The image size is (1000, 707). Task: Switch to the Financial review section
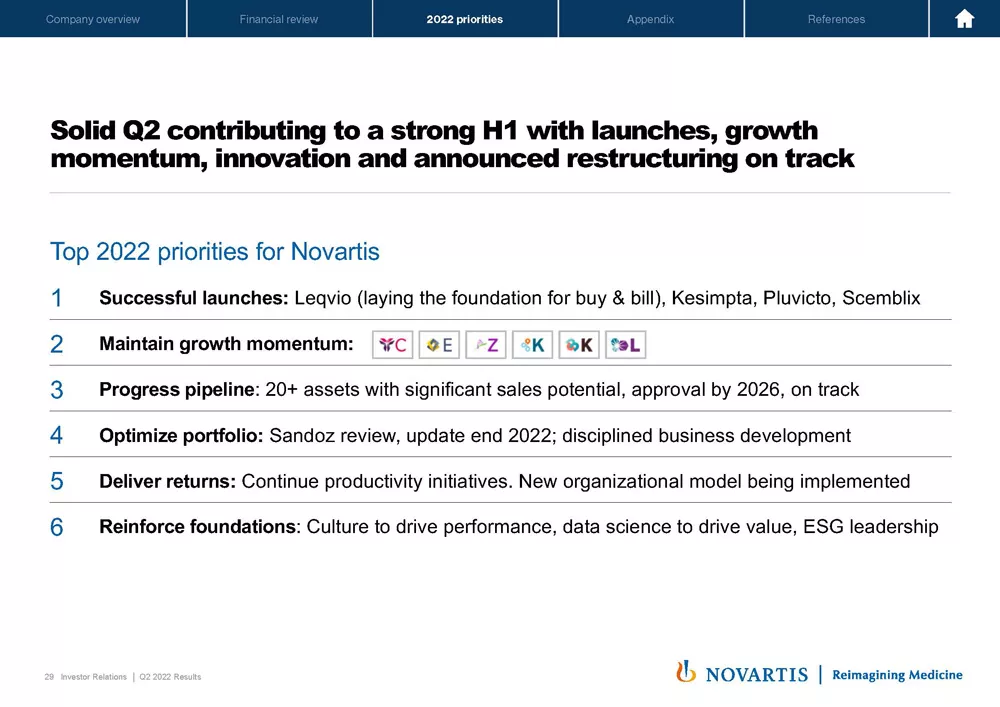pyautogui.click(x=279, y=19)
